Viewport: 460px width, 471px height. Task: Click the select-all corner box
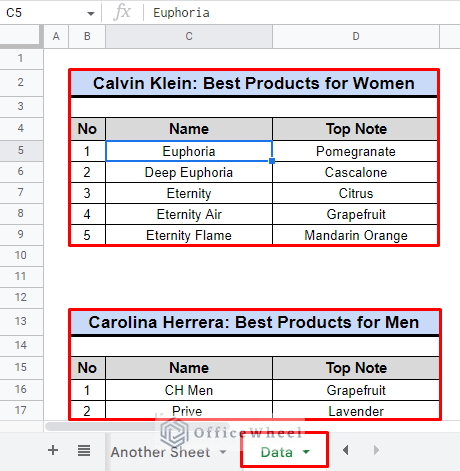[21, 36]
